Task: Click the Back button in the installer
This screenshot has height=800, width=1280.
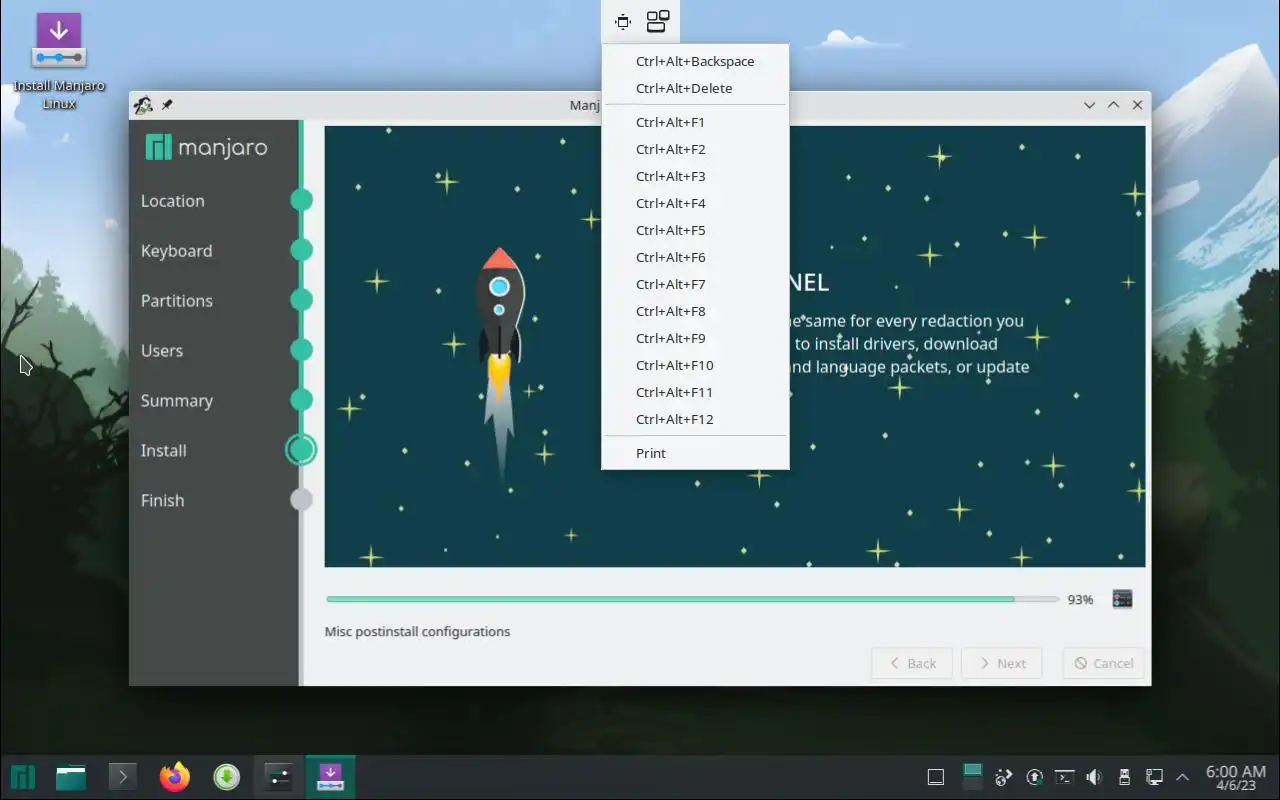Action: pyautogui.click(x=912, y=663)
